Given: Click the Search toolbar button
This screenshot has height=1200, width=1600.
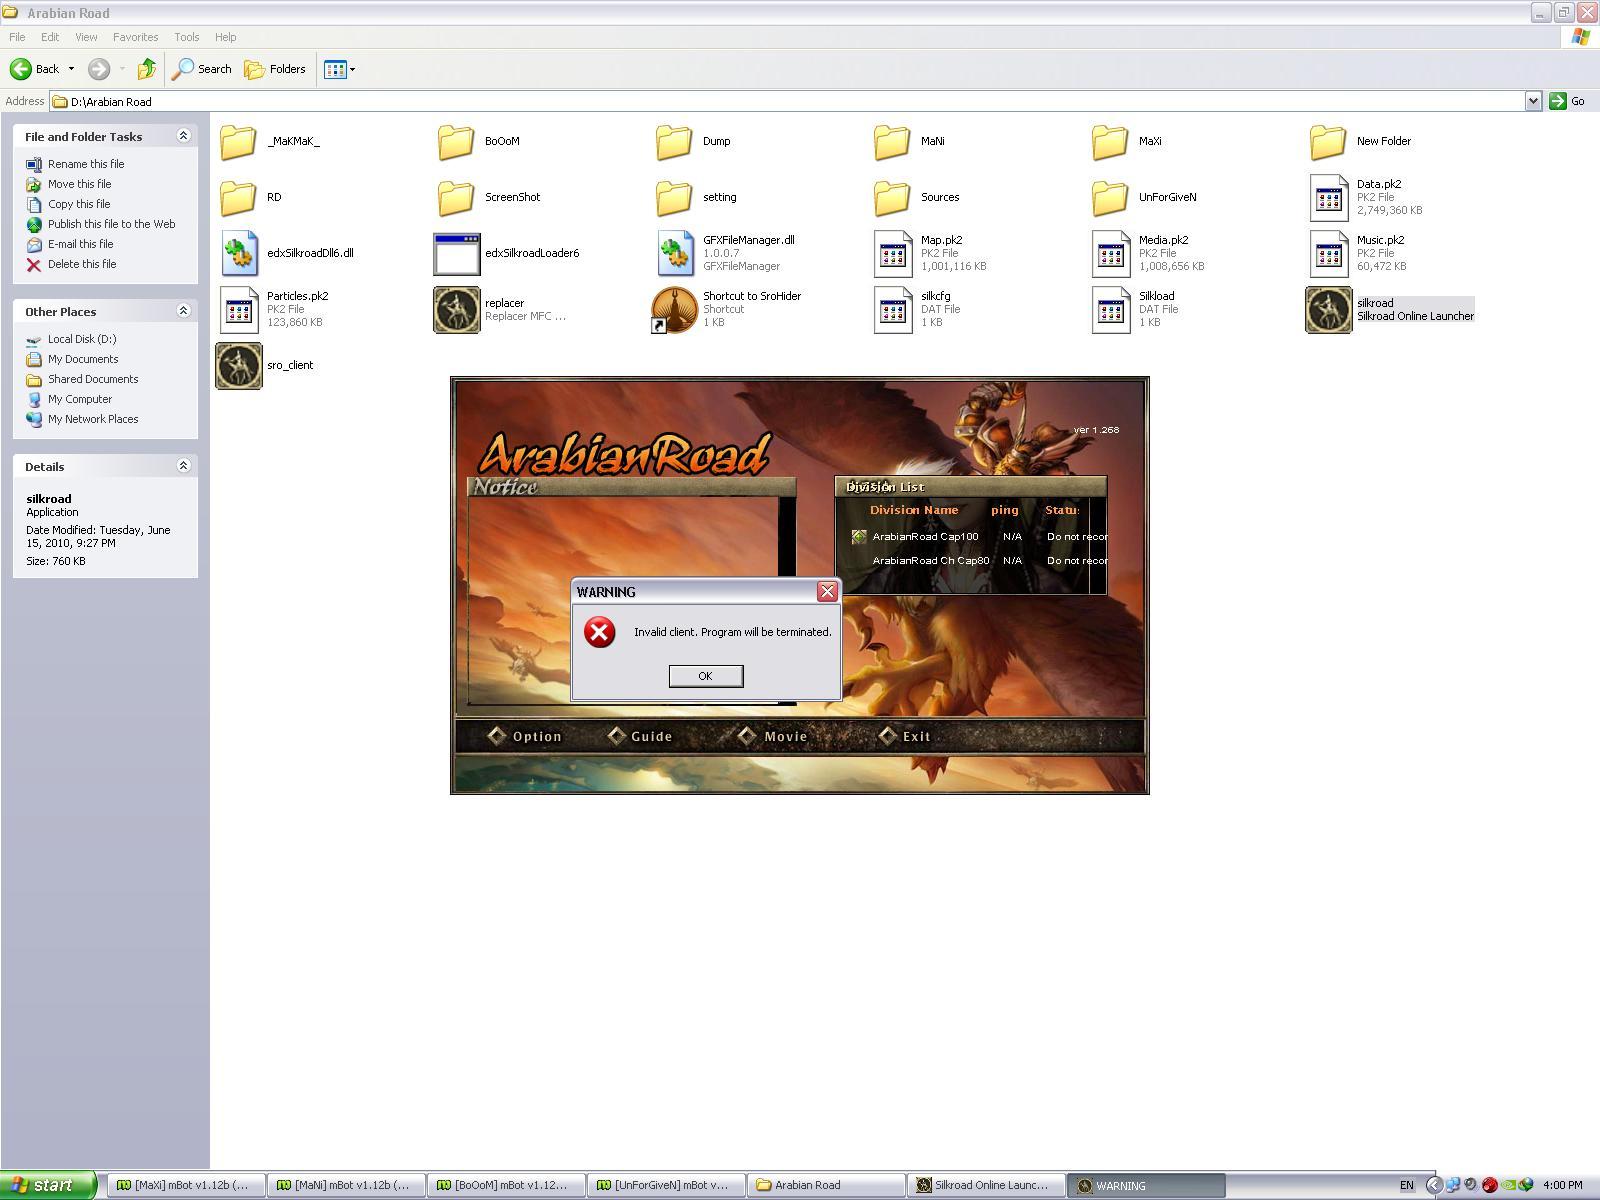Looking at the screenshot, I should point(202,69).
